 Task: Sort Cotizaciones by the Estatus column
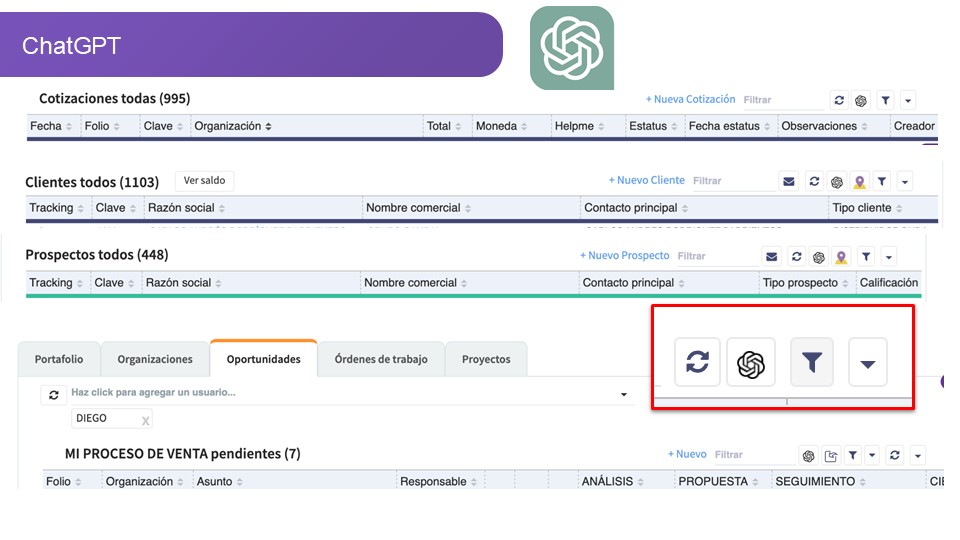tap(653, 126)
